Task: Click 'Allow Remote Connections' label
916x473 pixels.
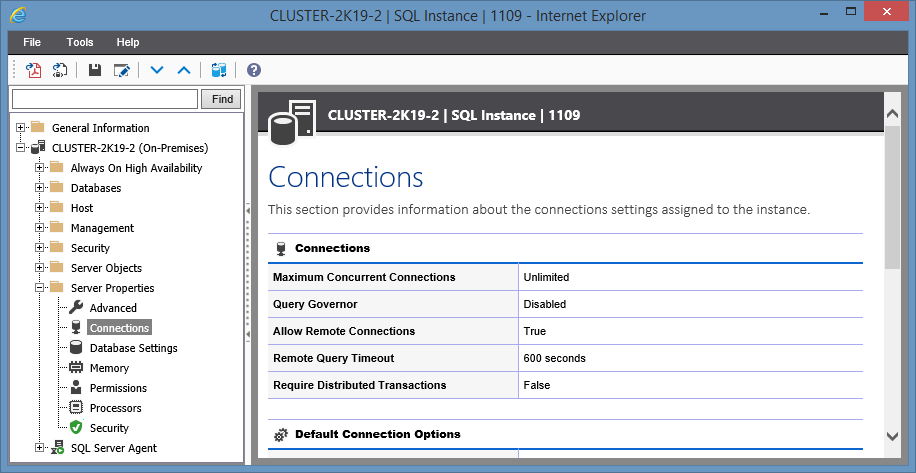Action: coord(344,331)
